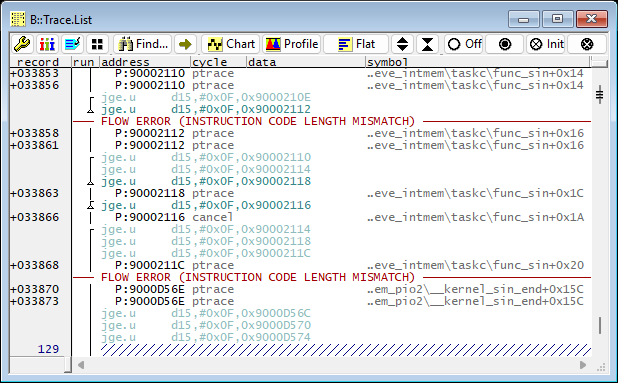Click the cancel cycle entry
This screenshot has width=619, height=383.
[212, 217]
